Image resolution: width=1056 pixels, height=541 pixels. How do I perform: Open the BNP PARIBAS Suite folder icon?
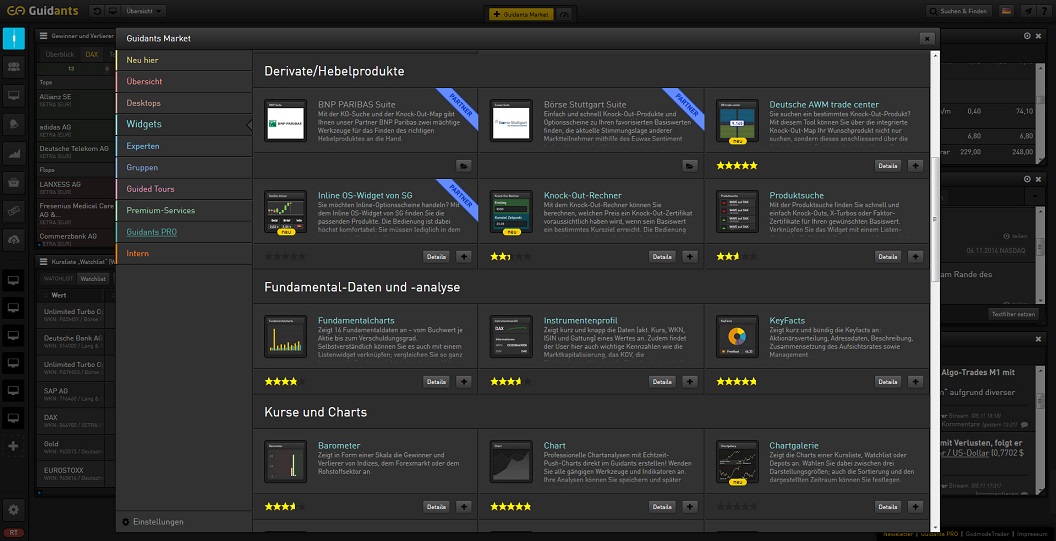(x=464, y=166)
